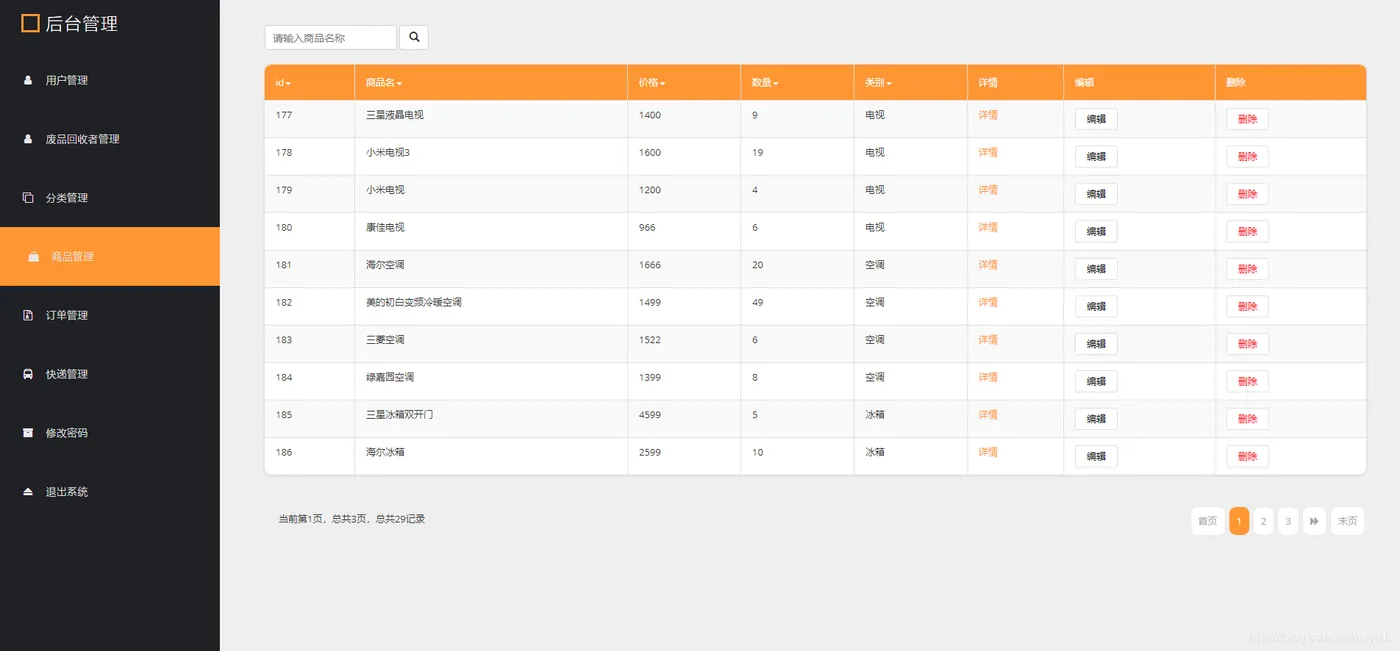Edit the 康佳电视 row
The height and width of the screenshot is (651, 1400).
point(1096,231)
